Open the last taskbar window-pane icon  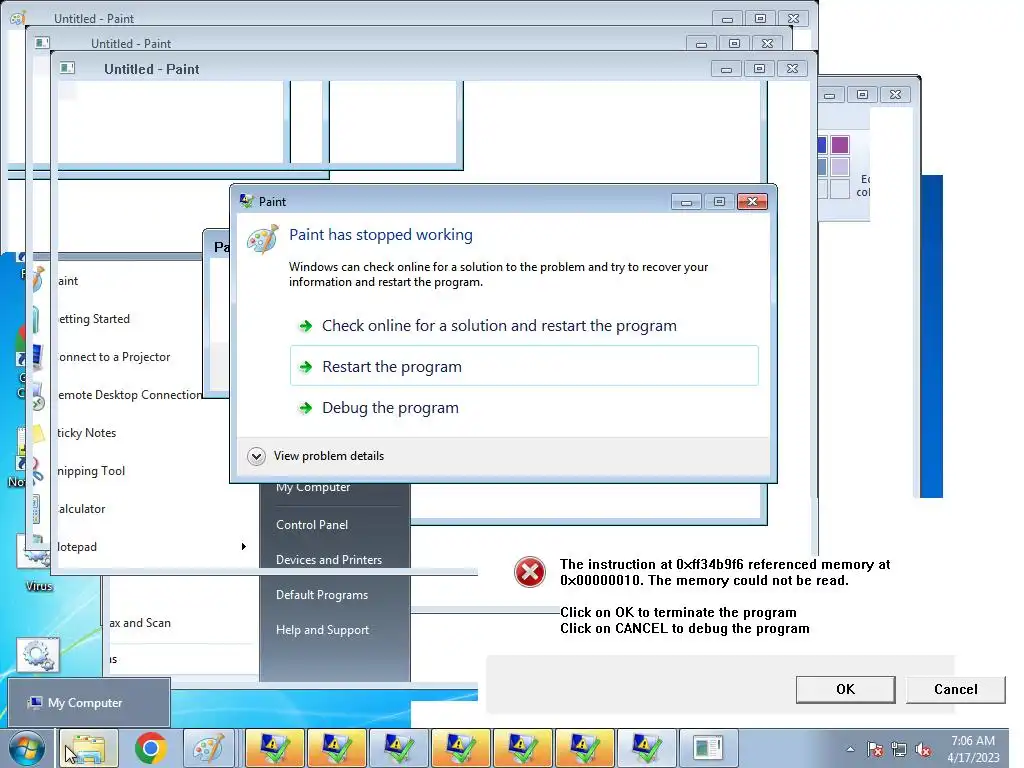pyautogui.click(x=708, y=748)
